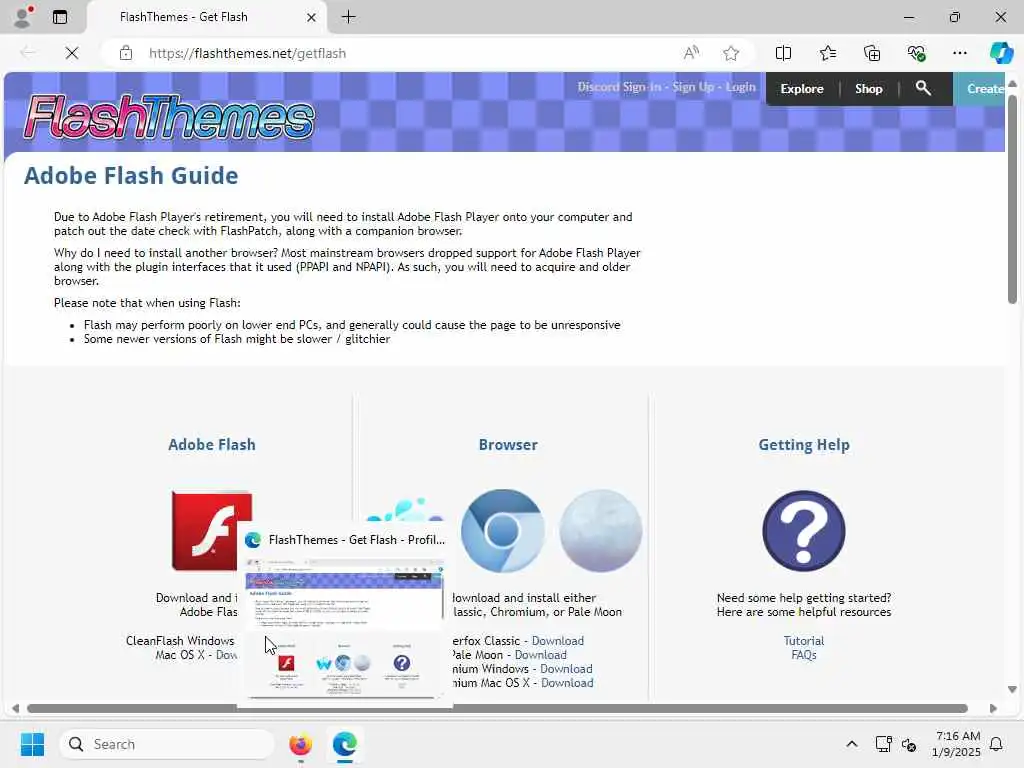Click the Chromium browser icon
The image size is (1024, 768).
tap(502, 531)
